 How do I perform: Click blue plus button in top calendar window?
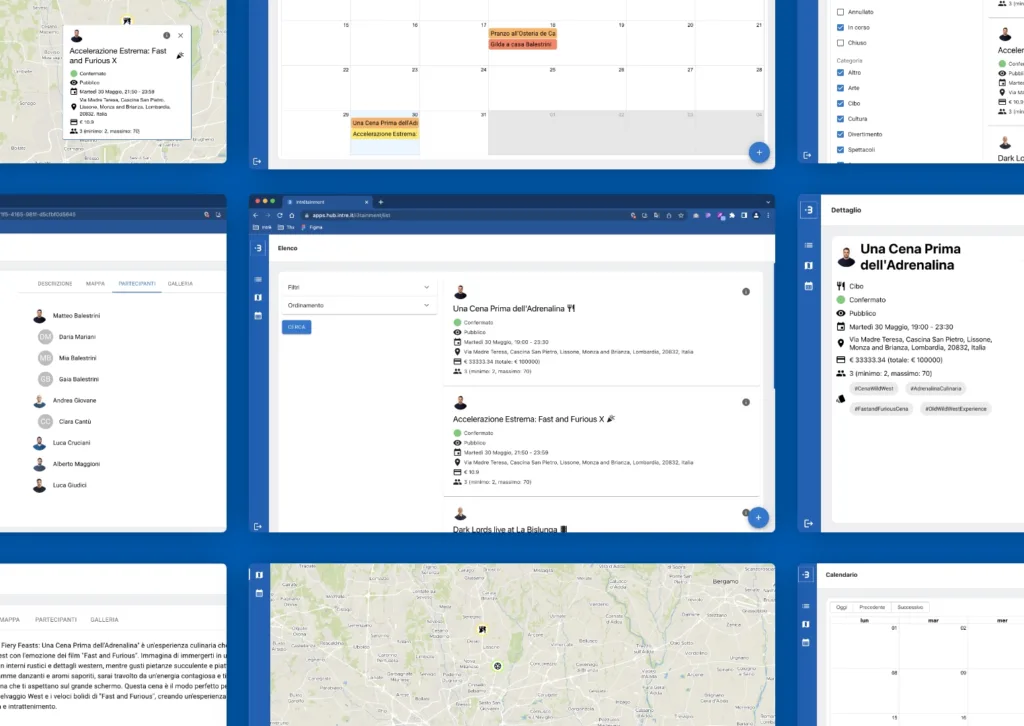click(x=759, y=153)
